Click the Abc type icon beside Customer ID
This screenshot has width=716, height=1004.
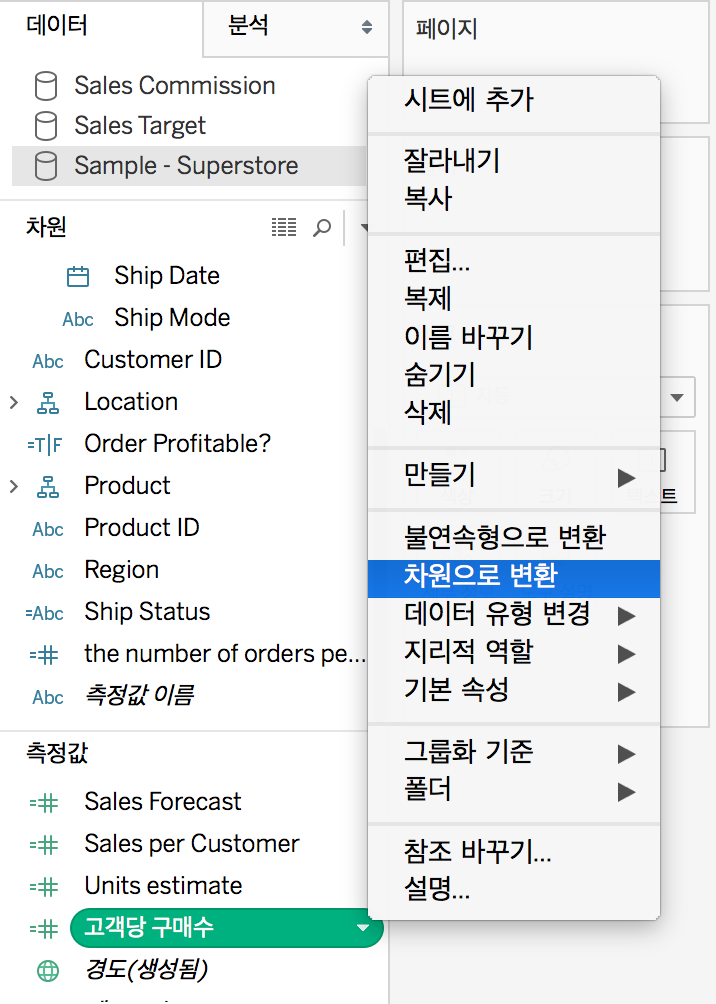click(48, 361)
